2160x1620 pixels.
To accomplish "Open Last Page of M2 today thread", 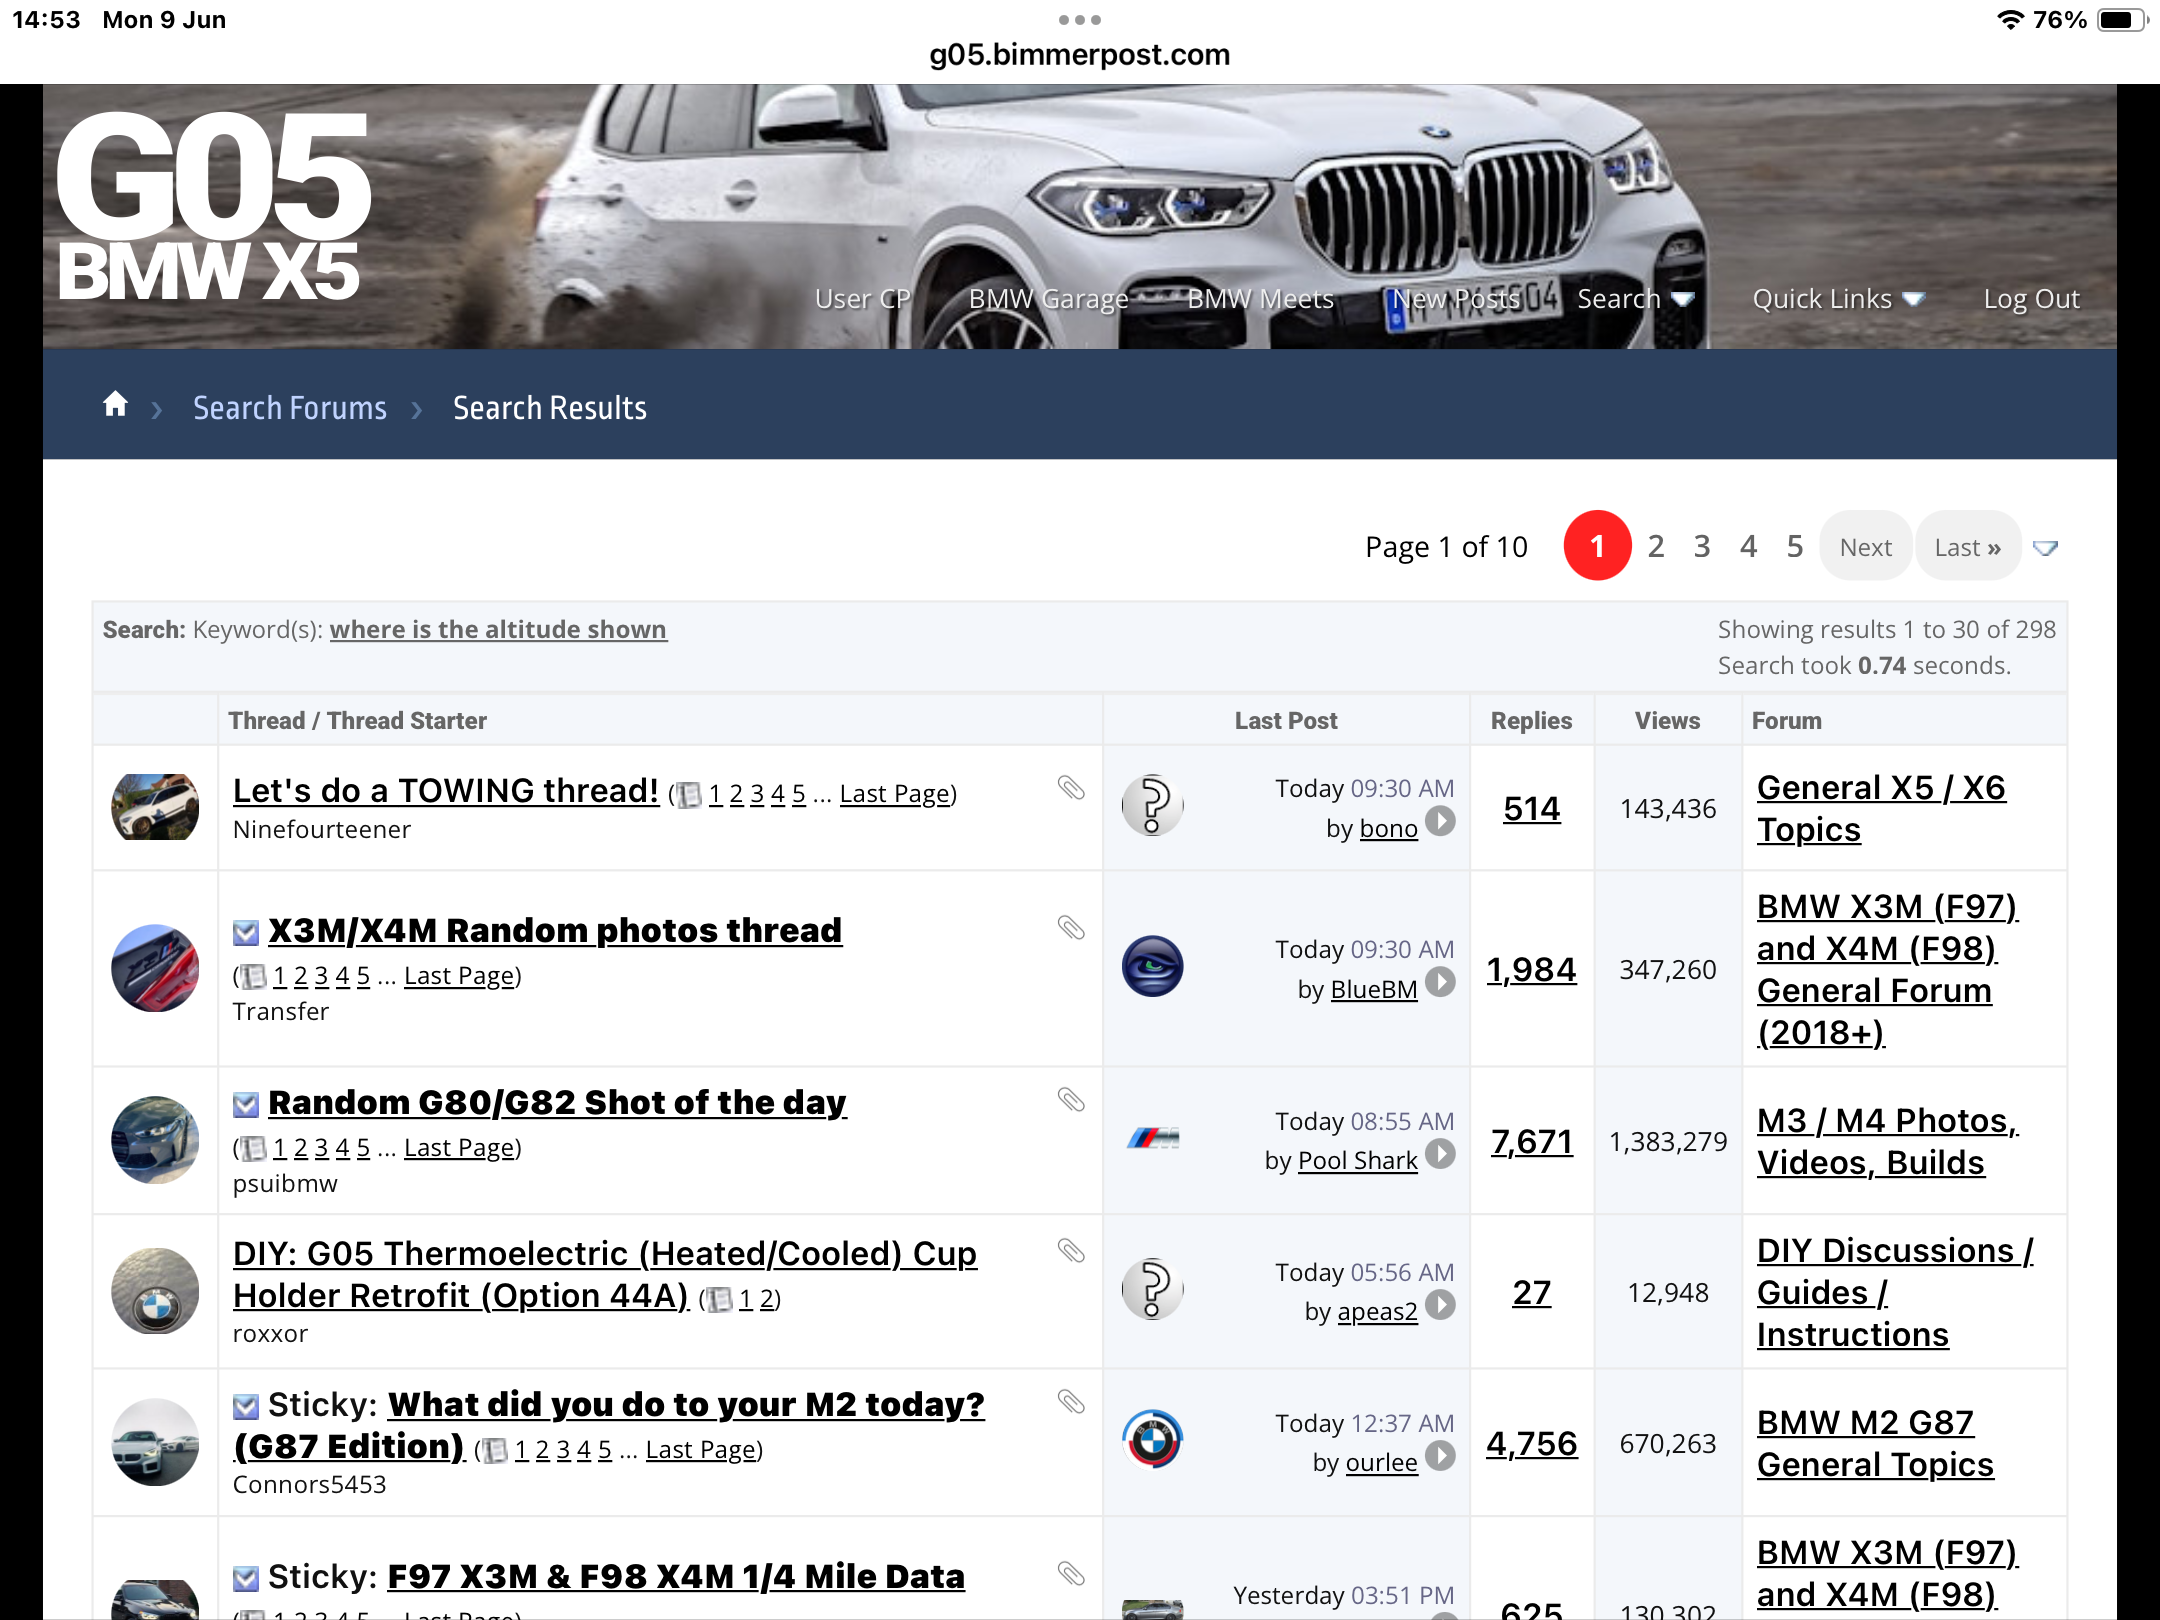I will click(701, 1450).
